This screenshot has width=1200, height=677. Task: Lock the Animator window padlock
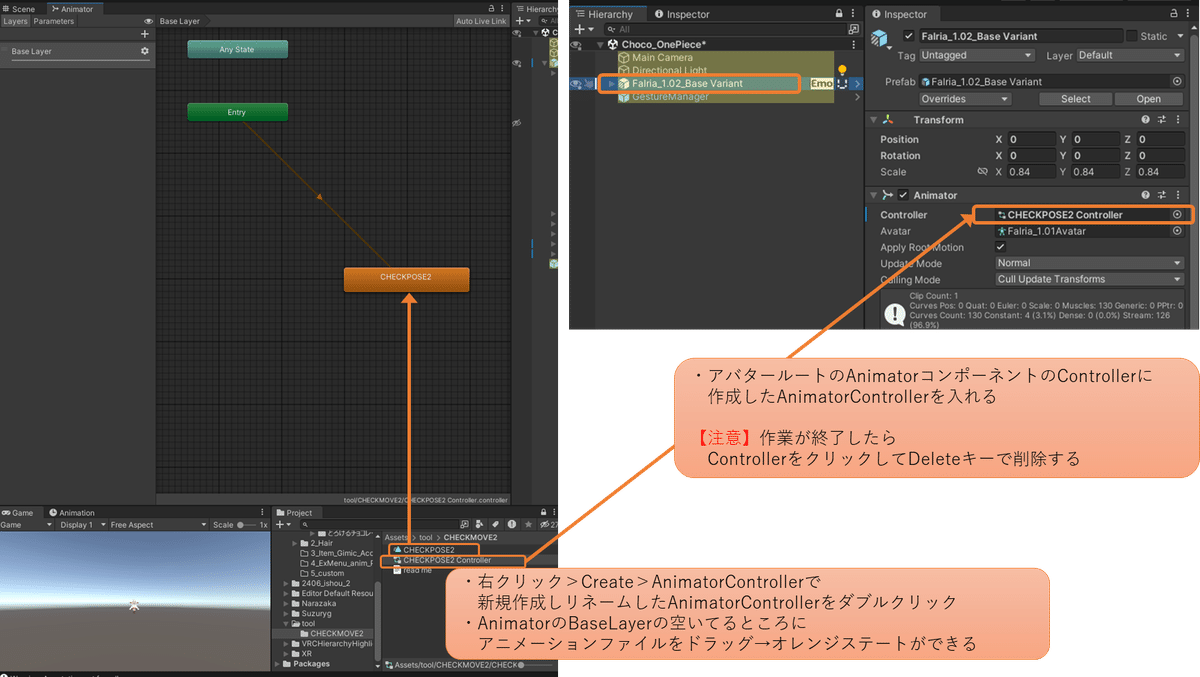coord(491,8)
